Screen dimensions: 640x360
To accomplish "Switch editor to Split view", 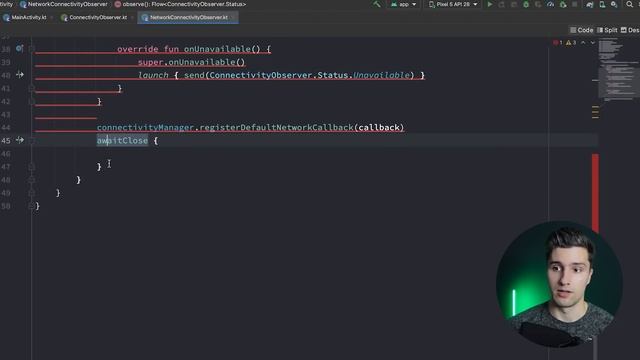I will coord(607,30).
